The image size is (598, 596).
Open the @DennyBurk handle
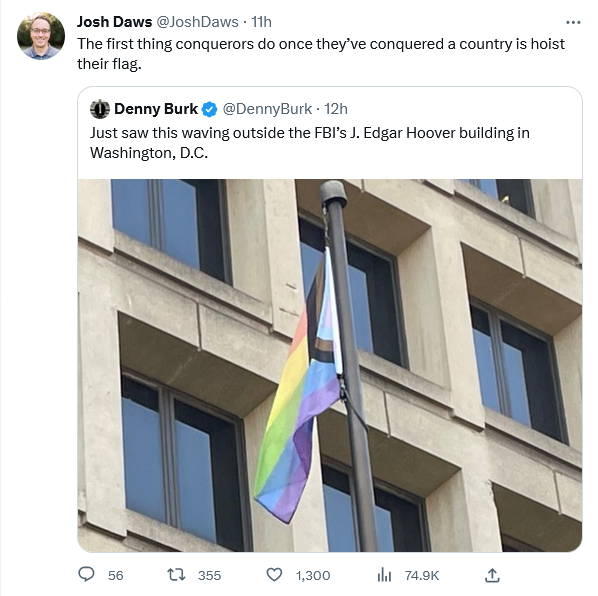tap(267, 109)
